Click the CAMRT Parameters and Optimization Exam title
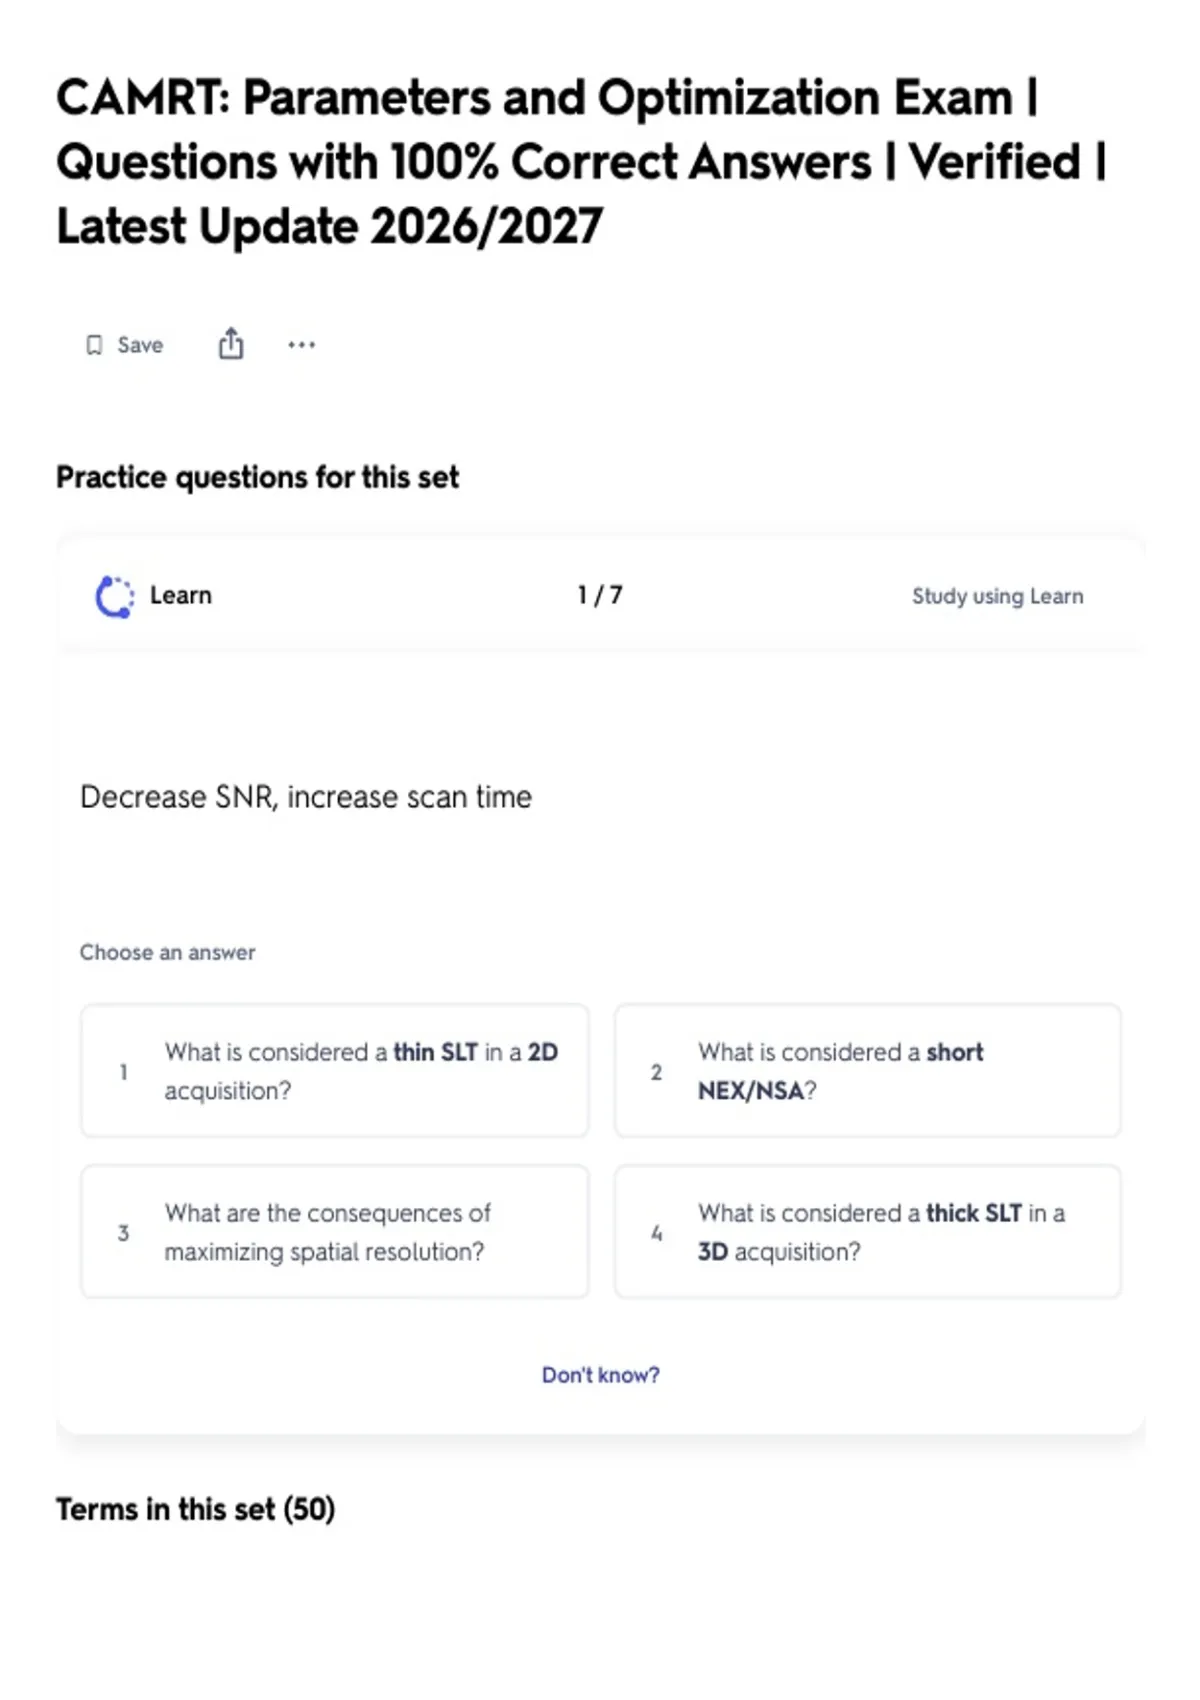Screen dimensions: 1200x1700 point(581,162)
